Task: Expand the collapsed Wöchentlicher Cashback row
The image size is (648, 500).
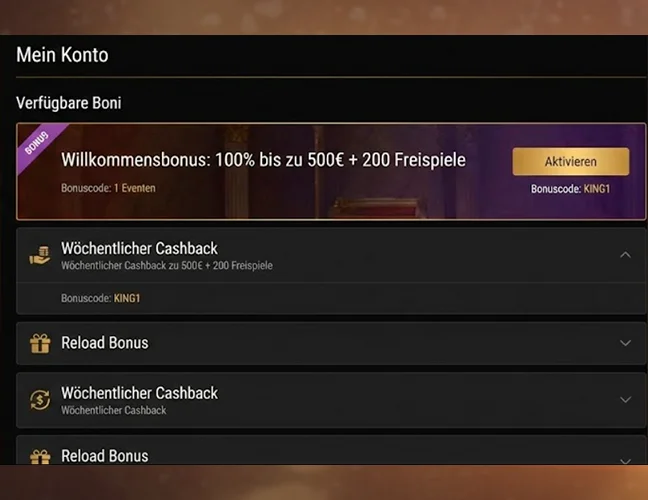Action: (x=625, y=400)
